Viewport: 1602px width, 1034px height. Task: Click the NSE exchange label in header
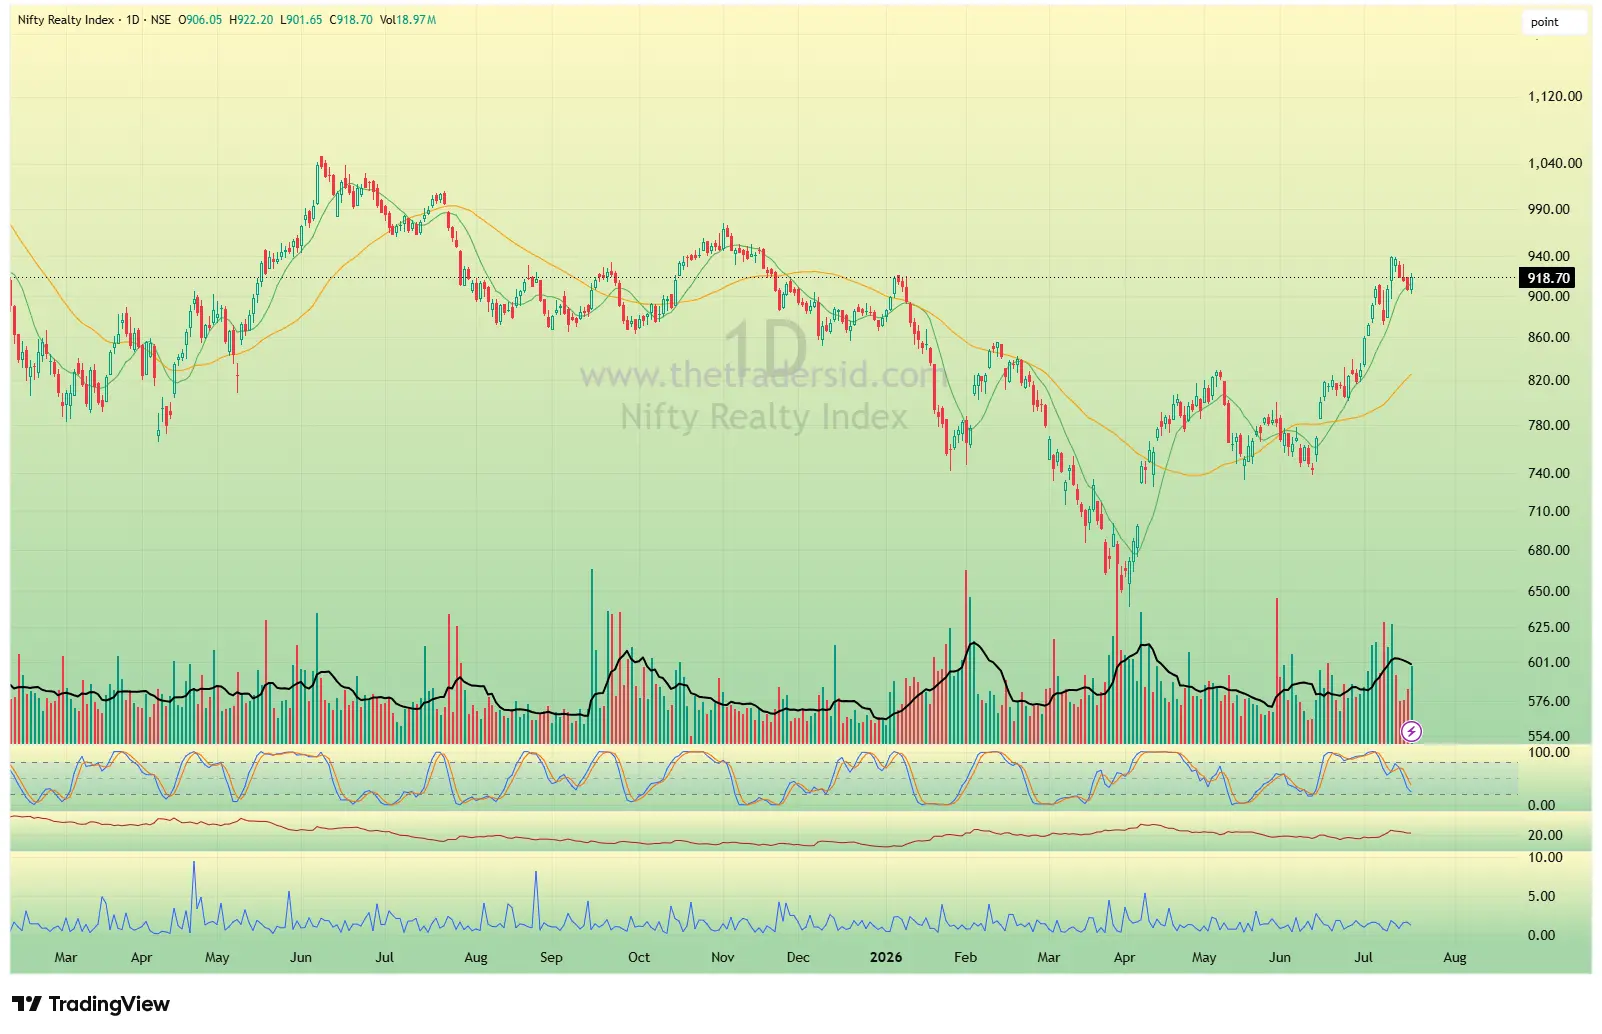(x=161, y=20)
